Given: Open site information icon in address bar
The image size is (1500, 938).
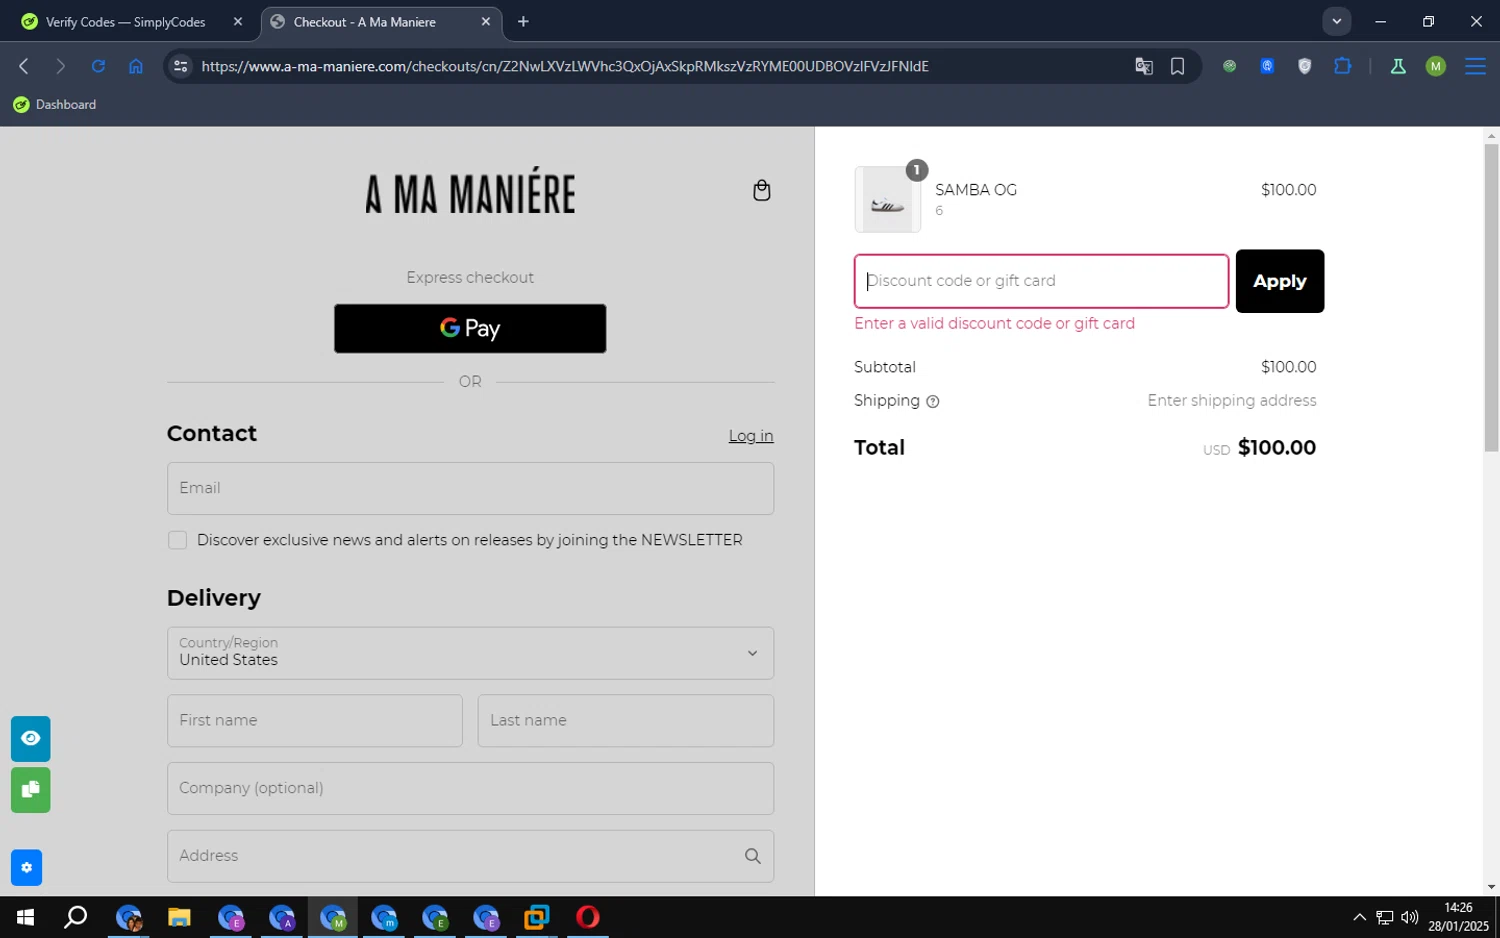Looking at the screenshot, I should (180, 66).
